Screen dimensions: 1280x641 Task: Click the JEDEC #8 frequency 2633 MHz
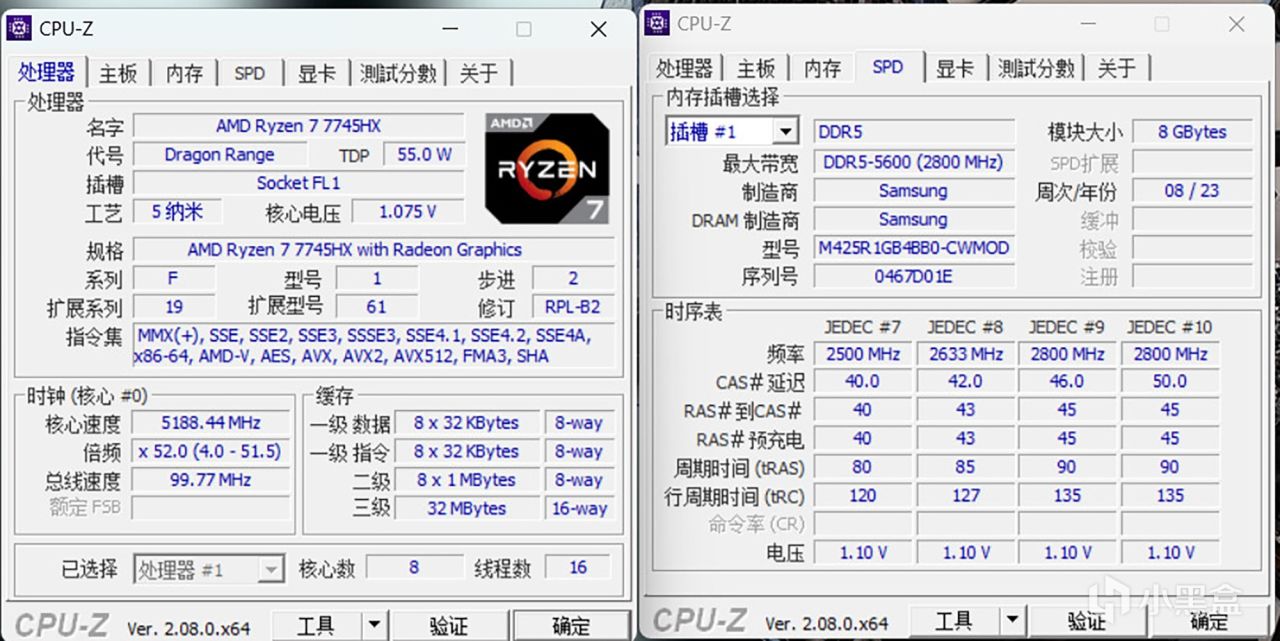click(966, 353)
